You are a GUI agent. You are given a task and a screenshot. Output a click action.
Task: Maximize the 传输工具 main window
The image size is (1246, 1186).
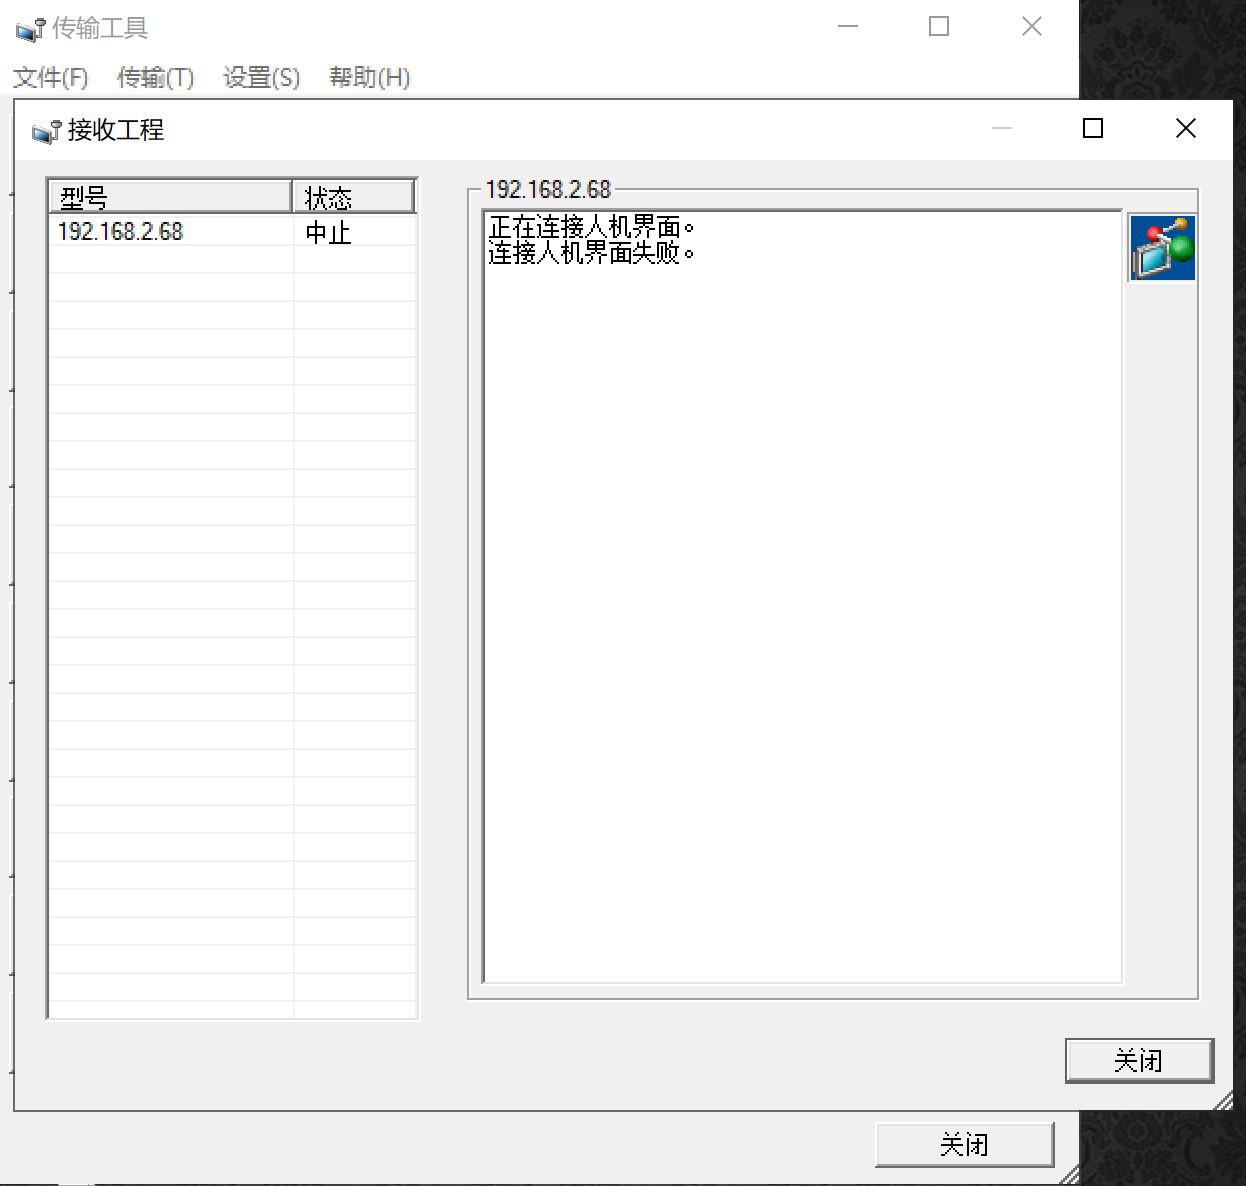tap(938, 27)
